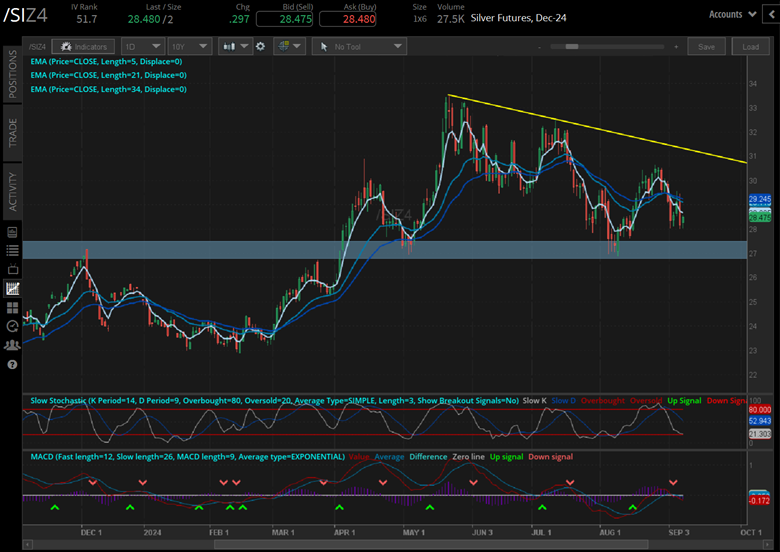The height and width of the screenshot is (552, 780).
Task: Select the charts icon in sidebar
Action: coord(12,288)
